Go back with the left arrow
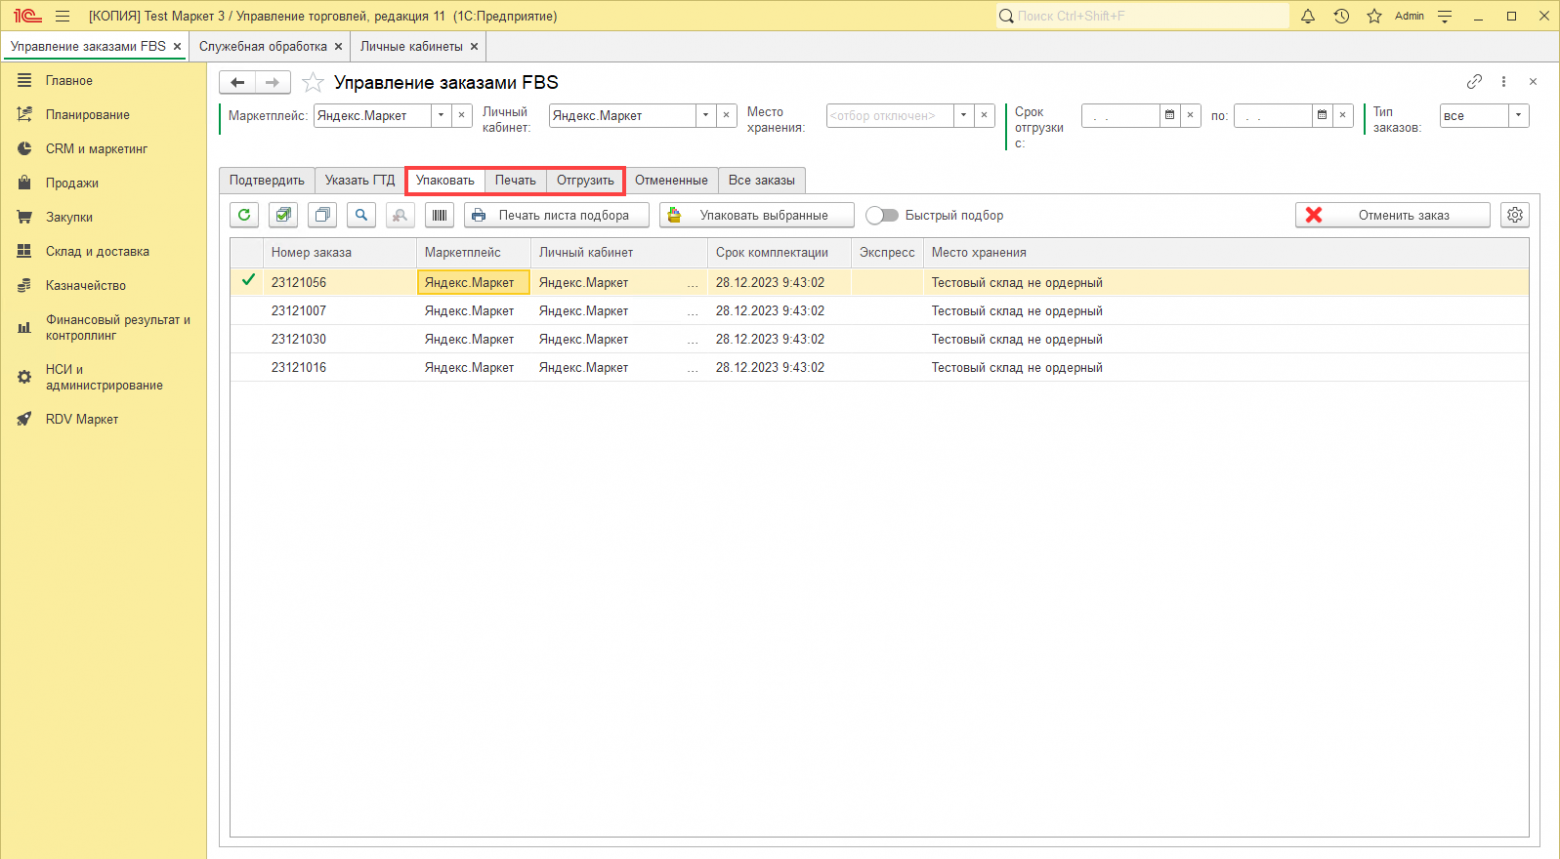The image size is (1560, 859). tap(237, 82)
